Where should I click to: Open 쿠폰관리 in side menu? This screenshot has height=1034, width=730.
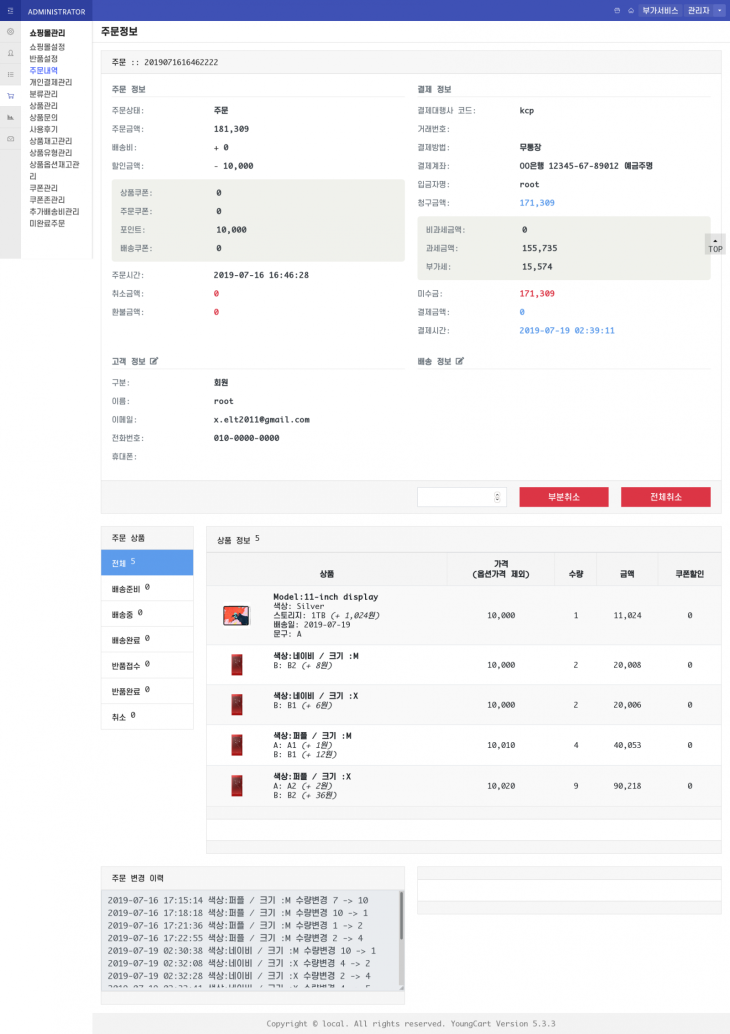point(44,188)
